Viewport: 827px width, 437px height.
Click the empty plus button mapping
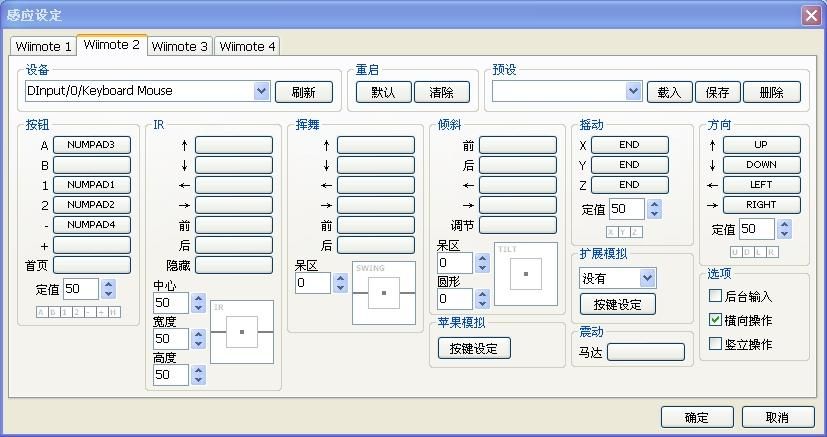[92, 245]
